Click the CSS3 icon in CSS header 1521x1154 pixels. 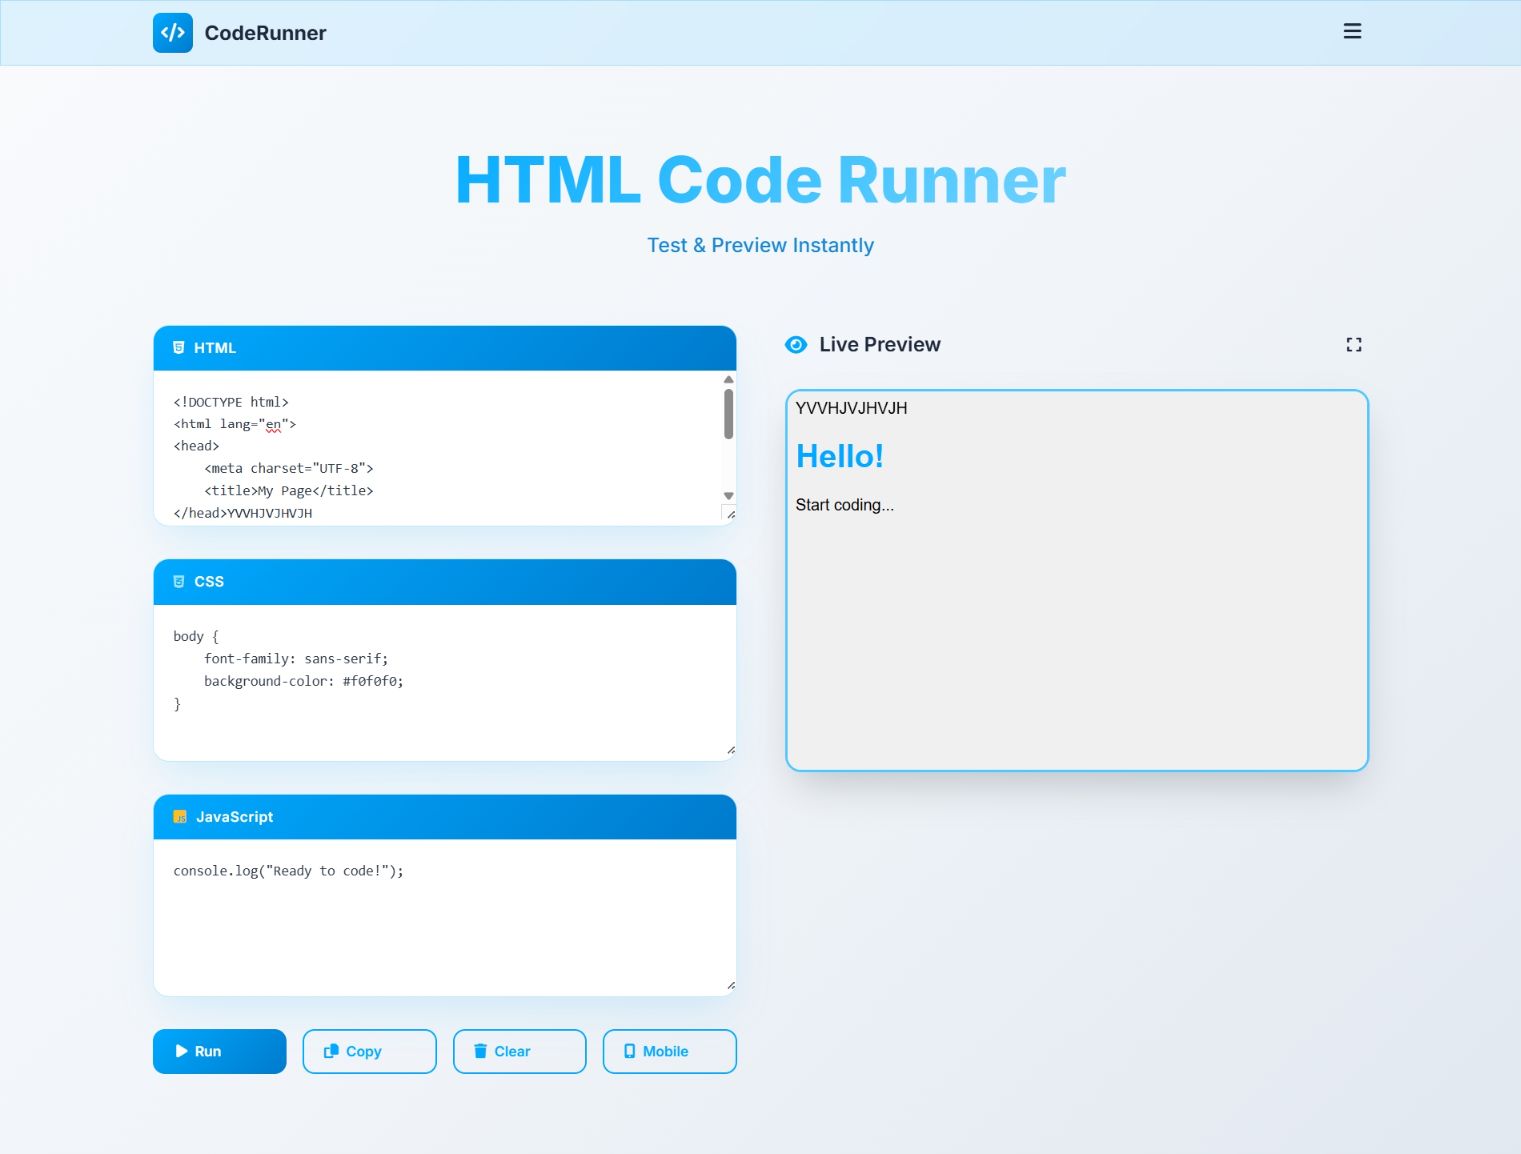179,582
